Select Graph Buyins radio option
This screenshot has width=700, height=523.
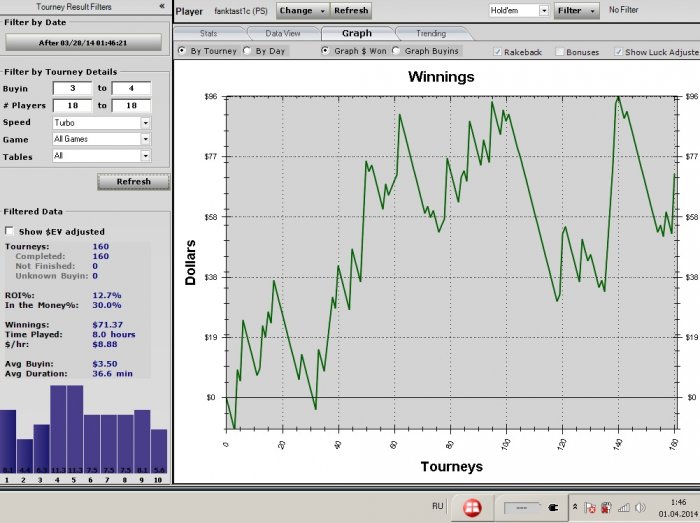pos(397,50)
